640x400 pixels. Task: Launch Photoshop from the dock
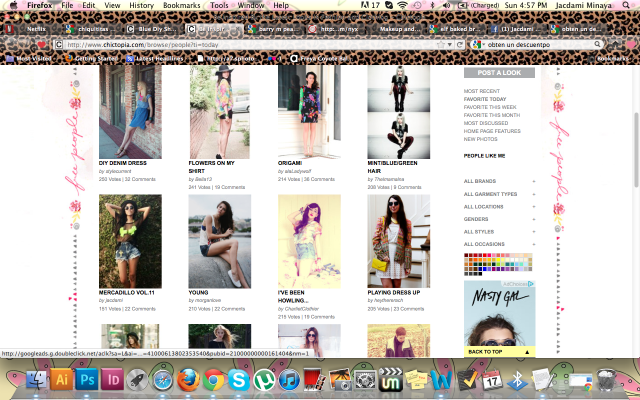[87, 380]
